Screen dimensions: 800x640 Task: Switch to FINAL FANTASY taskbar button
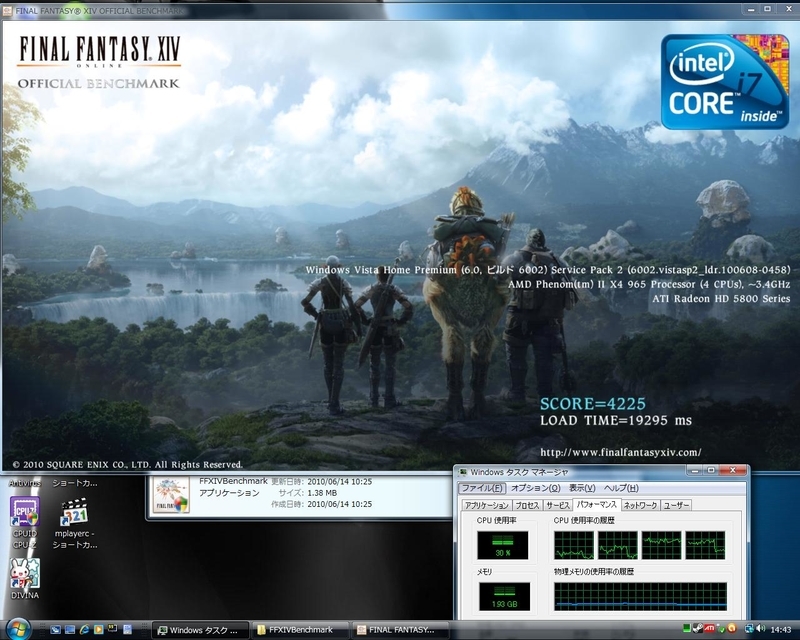[x=400, y=630]
